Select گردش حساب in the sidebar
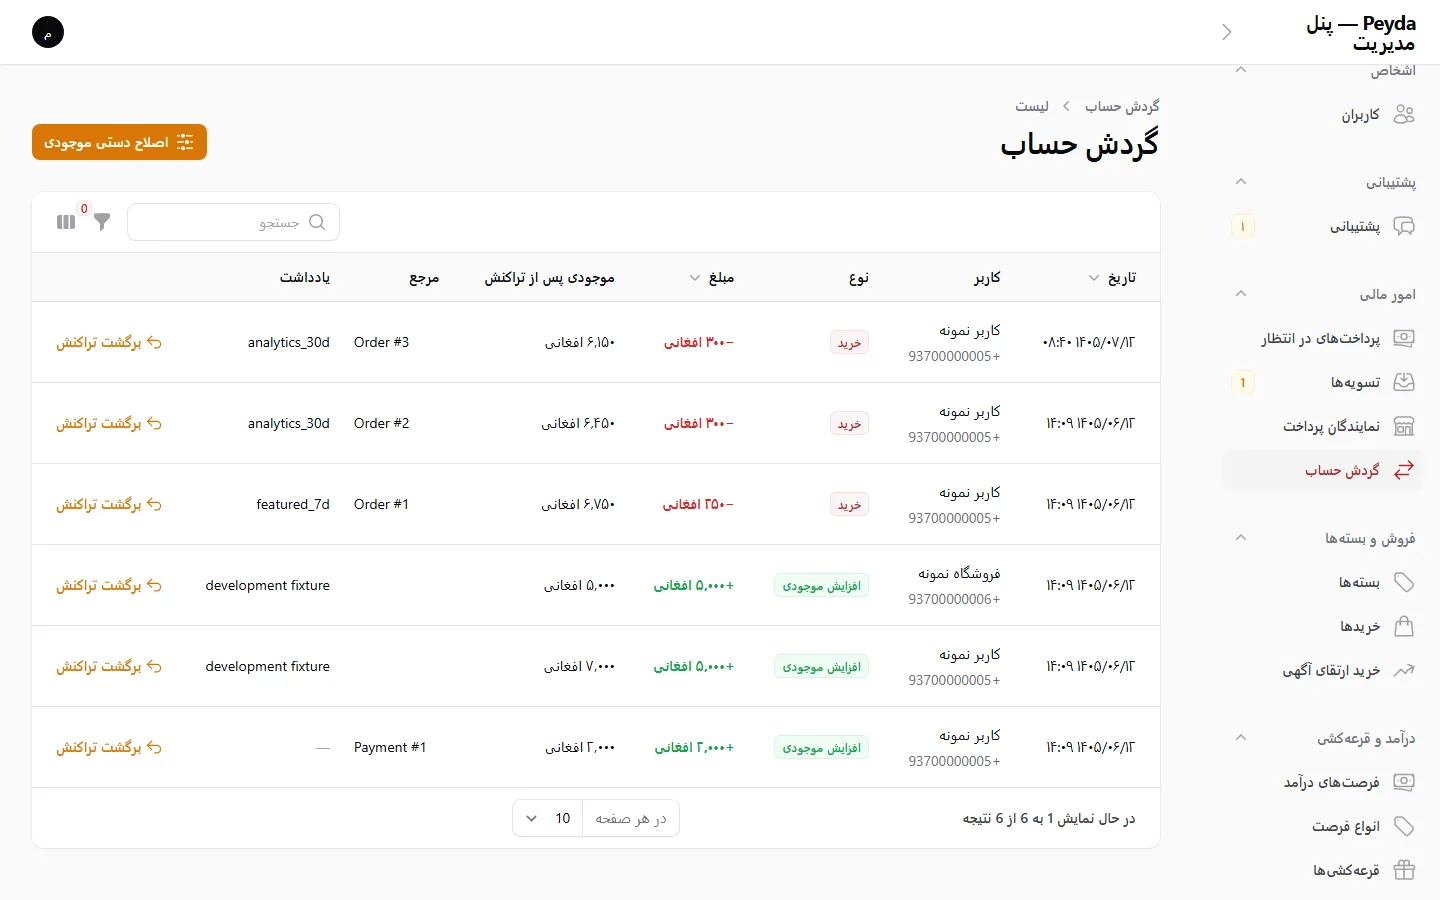 (x=1323, y=471)
